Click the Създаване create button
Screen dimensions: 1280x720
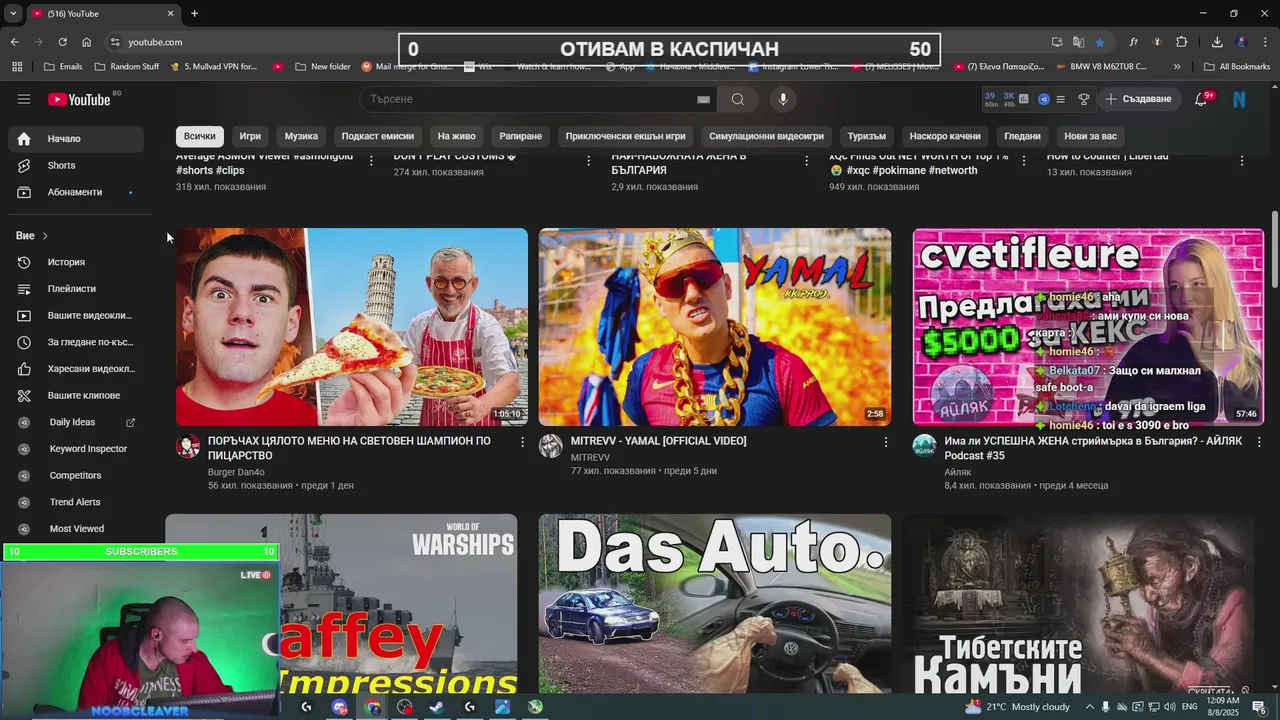click(x=1138, y=99)
